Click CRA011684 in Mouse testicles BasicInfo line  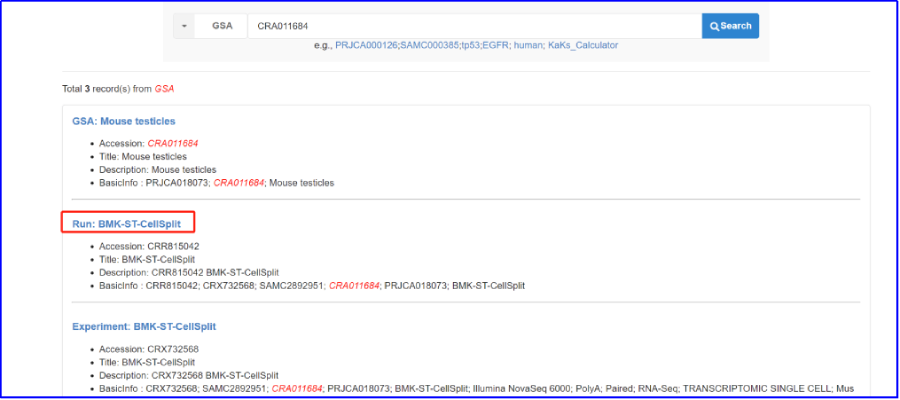[x=239, y=183]
